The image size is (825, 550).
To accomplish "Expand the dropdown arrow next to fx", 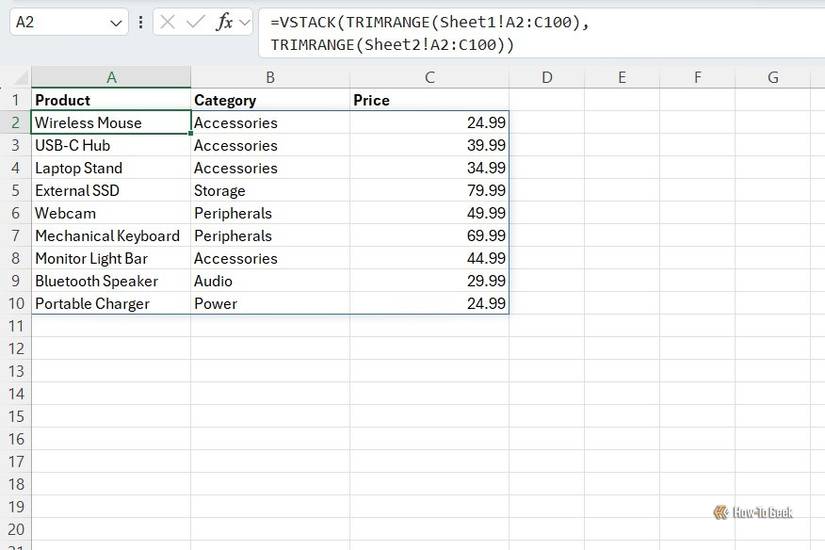I will (245, 23).
